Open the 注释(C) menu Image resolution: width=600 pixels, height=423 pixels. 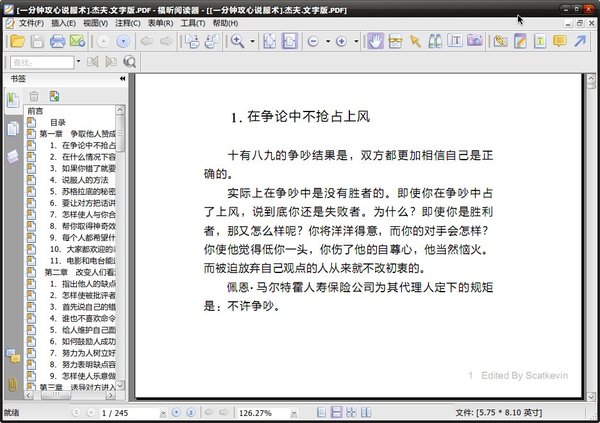128,23
